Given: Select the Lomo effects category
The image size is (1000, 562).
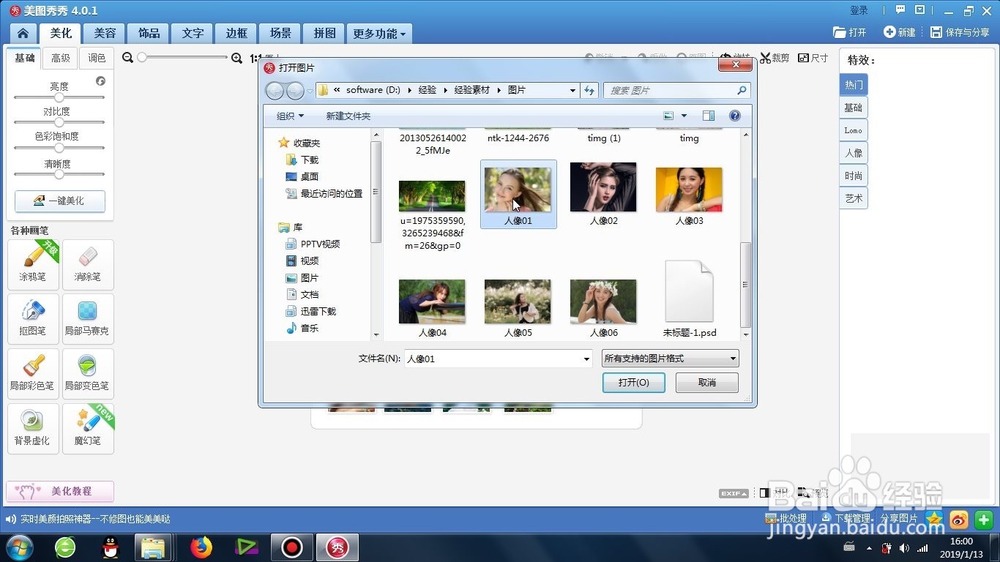Looking at the screenshot, I should point(853,130).
